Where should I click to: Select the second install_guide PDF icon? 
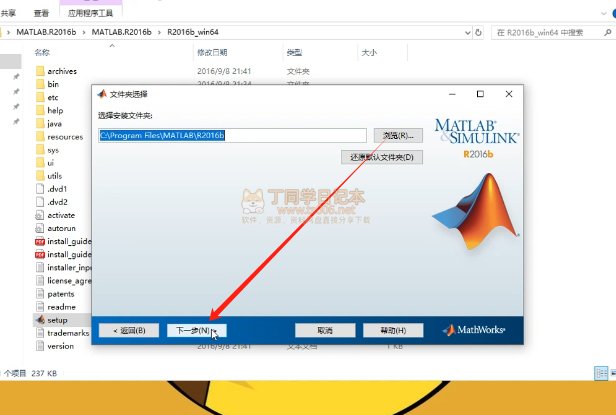(x=40, y=255)
